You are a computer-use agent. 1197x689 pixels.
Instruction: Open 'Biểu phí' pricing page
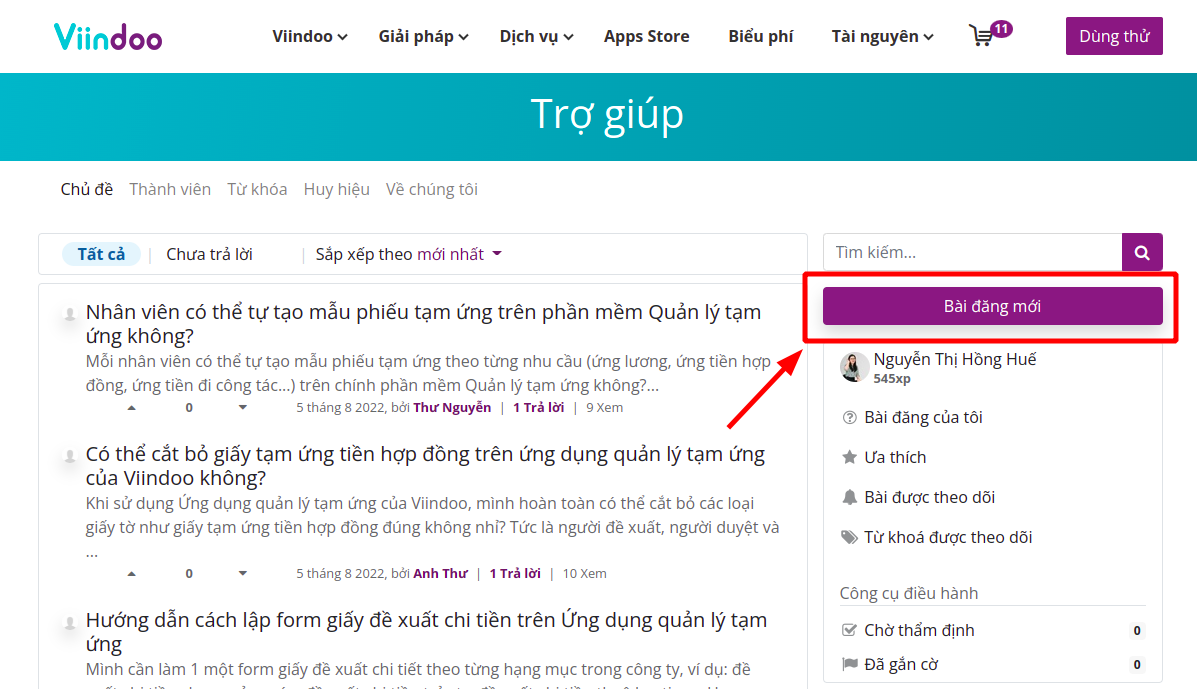tap(760, 37)
